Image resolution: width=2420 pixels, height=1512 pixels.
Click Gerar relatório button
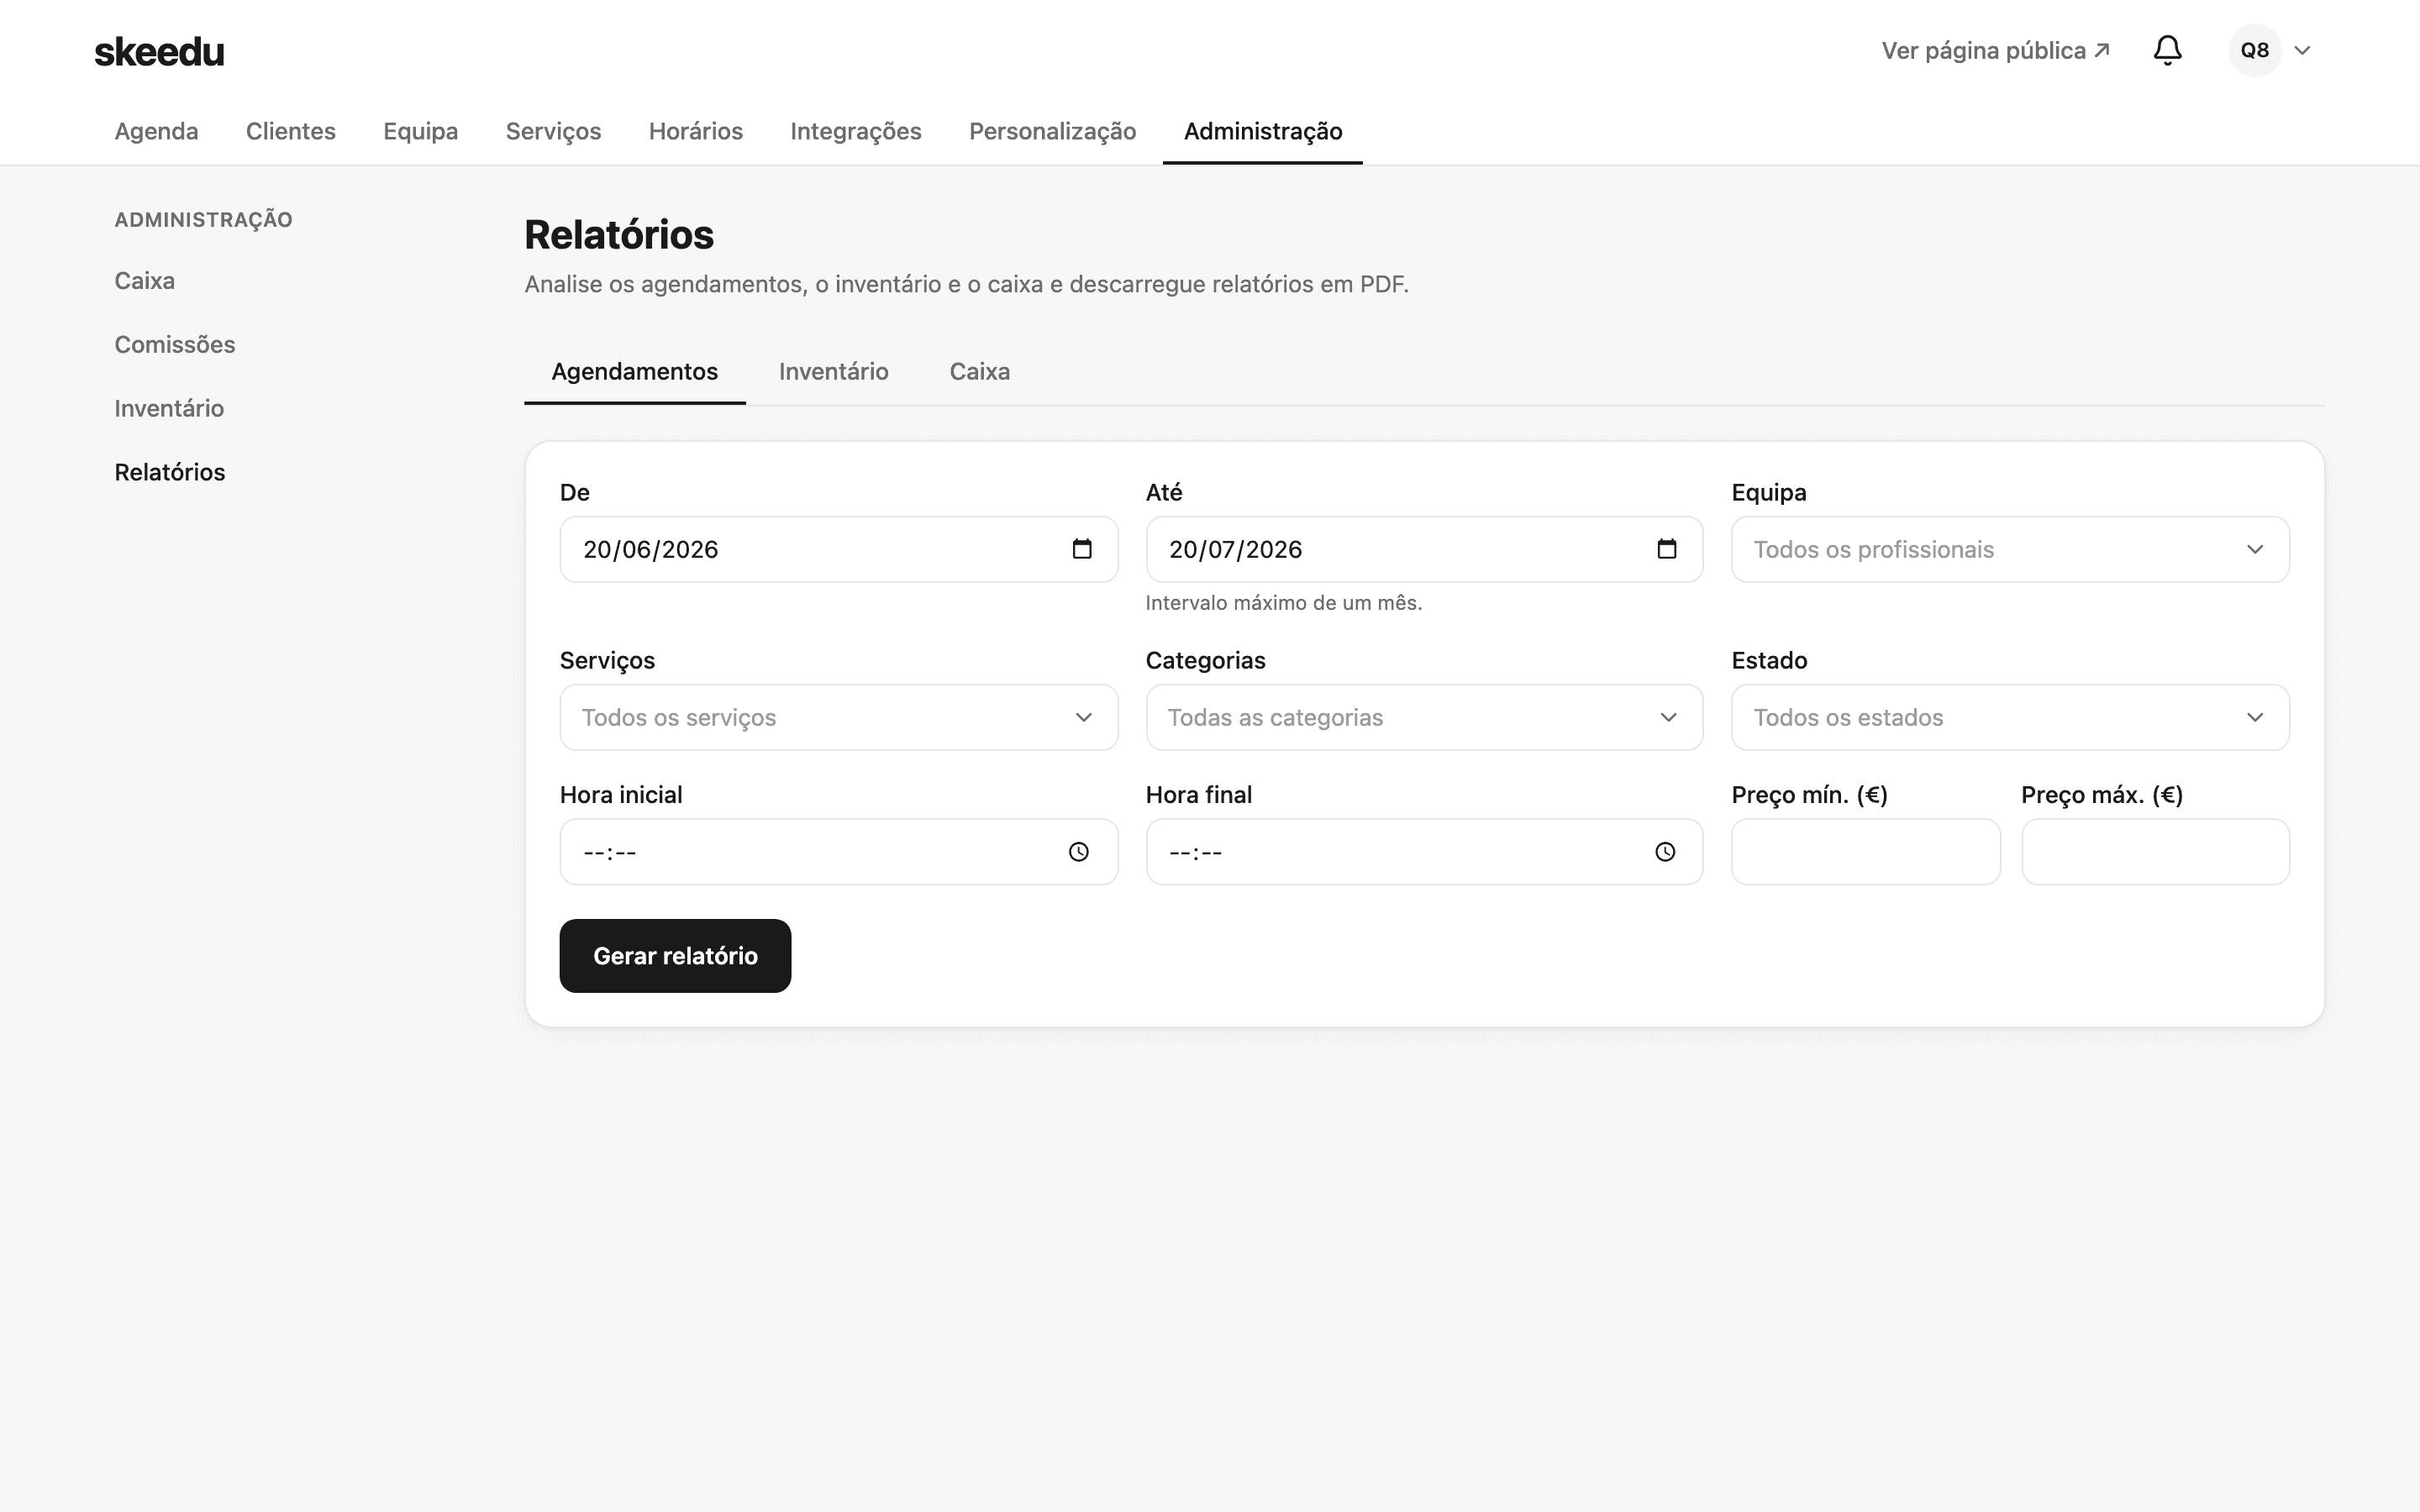coord(675,956)
